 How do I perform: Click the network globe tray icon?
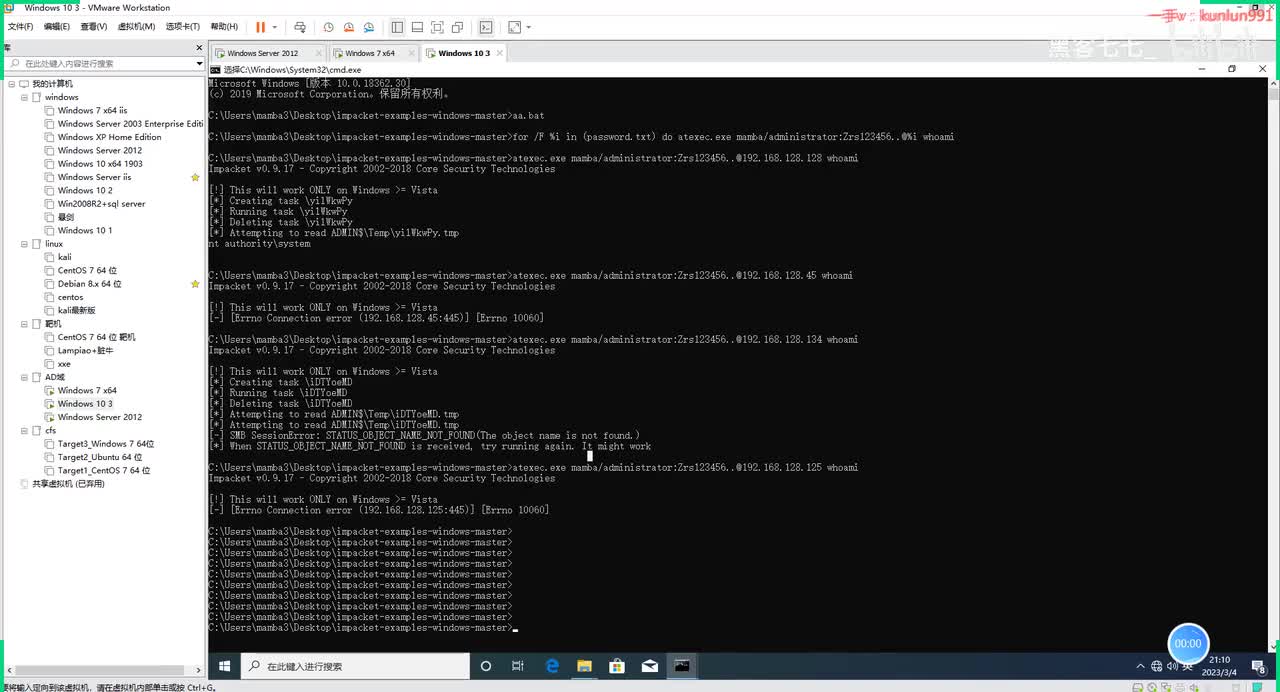coord(1156,666)
